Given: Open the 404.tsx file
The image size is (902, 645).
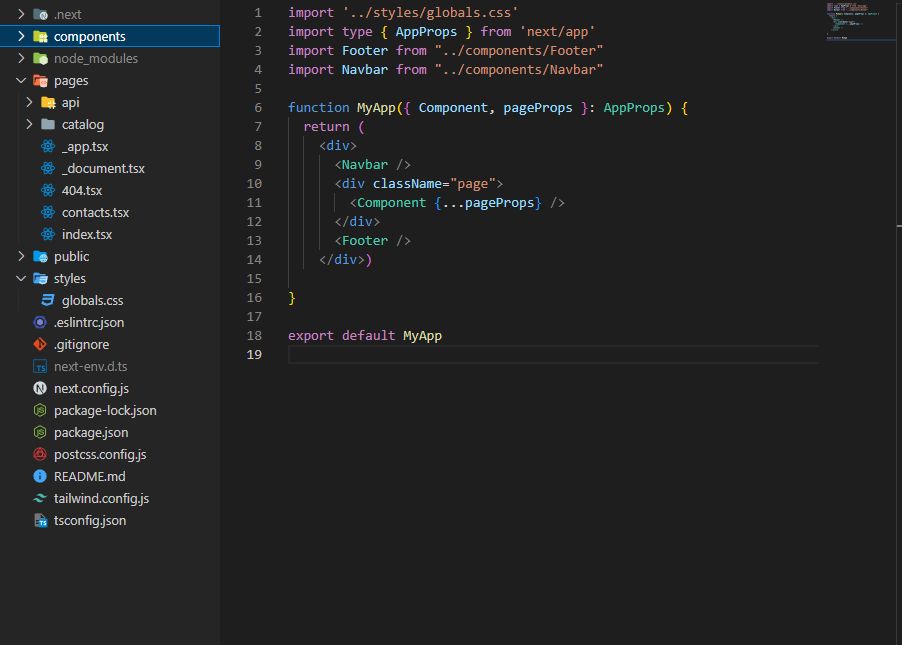Looking at the screenshot, I should 81,190.
